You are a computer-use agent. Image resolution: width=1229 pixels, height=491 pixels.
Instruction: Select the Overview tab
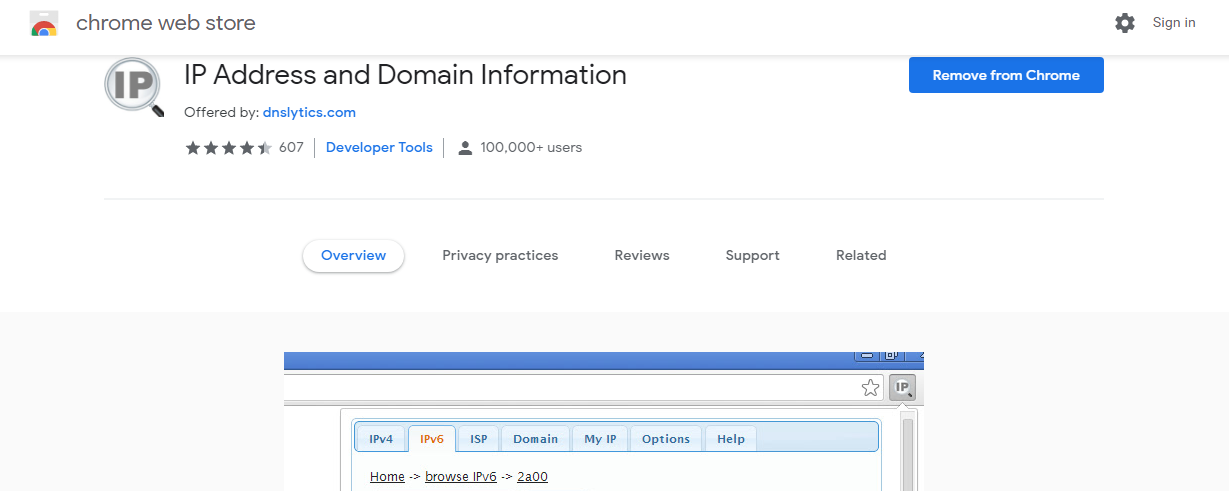click(353, 256)
